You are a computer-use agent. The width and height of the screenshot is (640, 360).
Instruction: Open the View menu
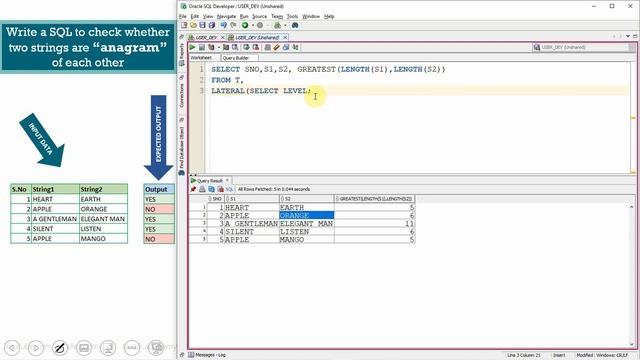click(208, 16)
